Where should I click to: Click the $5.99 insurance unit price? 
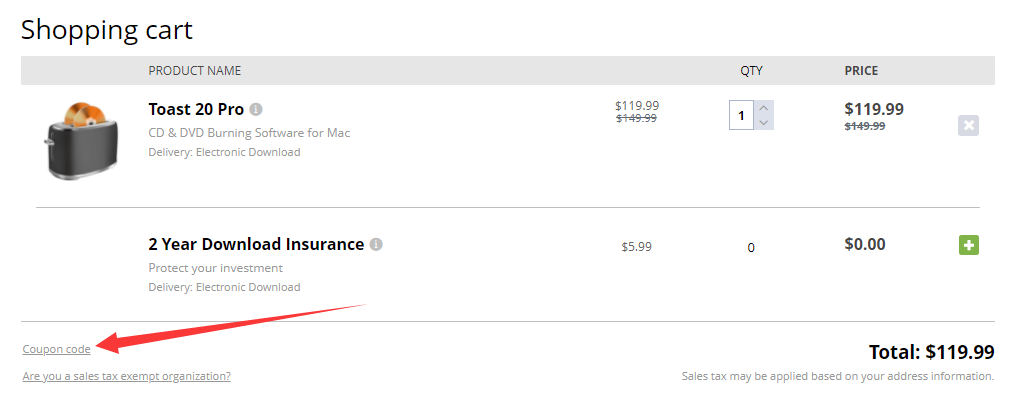point(636,246)
